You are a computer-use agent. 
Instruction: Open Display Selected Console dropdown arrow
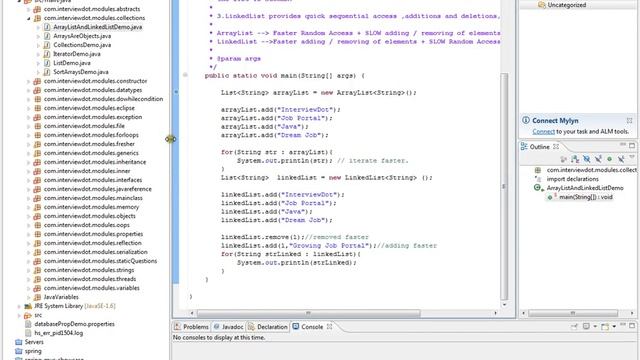595,326
